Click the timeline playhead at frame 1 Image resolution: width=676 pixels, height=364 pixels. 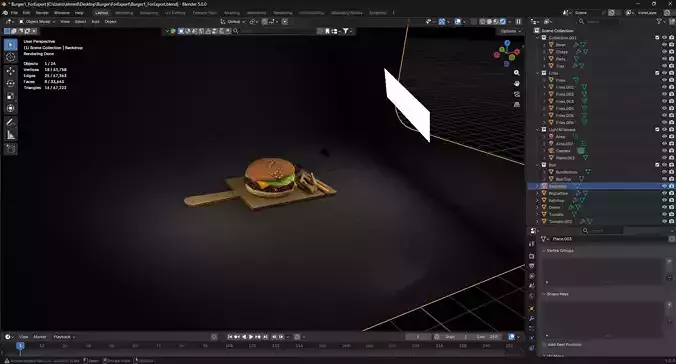20,346
